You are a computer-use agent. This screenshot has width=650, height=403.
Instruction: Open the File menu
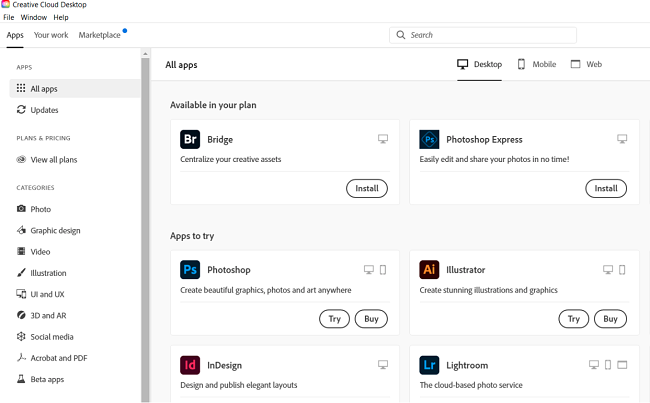click(9, 17)
